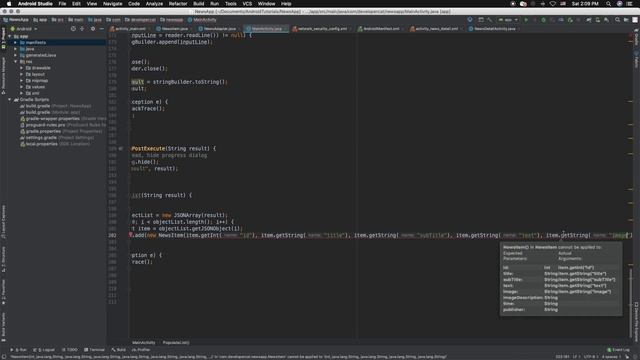
Task: Open the Layout Captures side tab
Action: 3,222
